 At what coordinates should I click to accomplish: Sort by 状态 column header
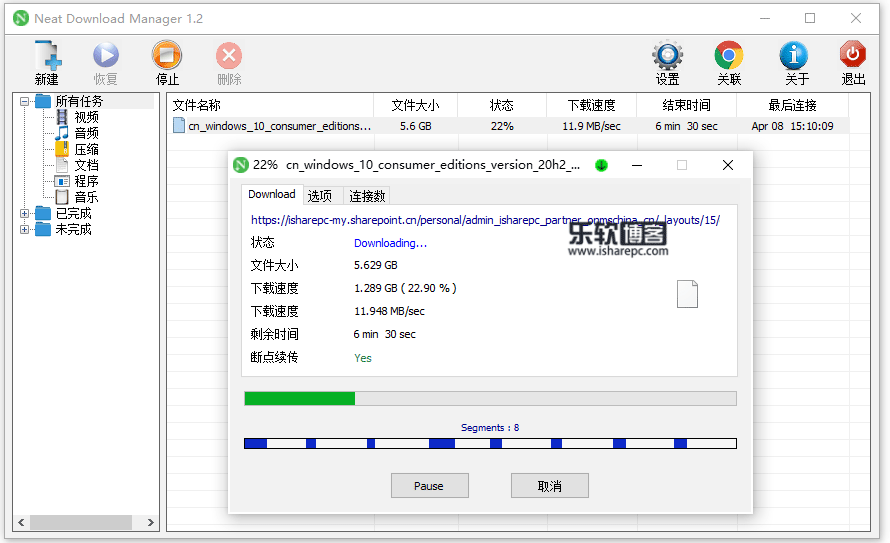502,105
